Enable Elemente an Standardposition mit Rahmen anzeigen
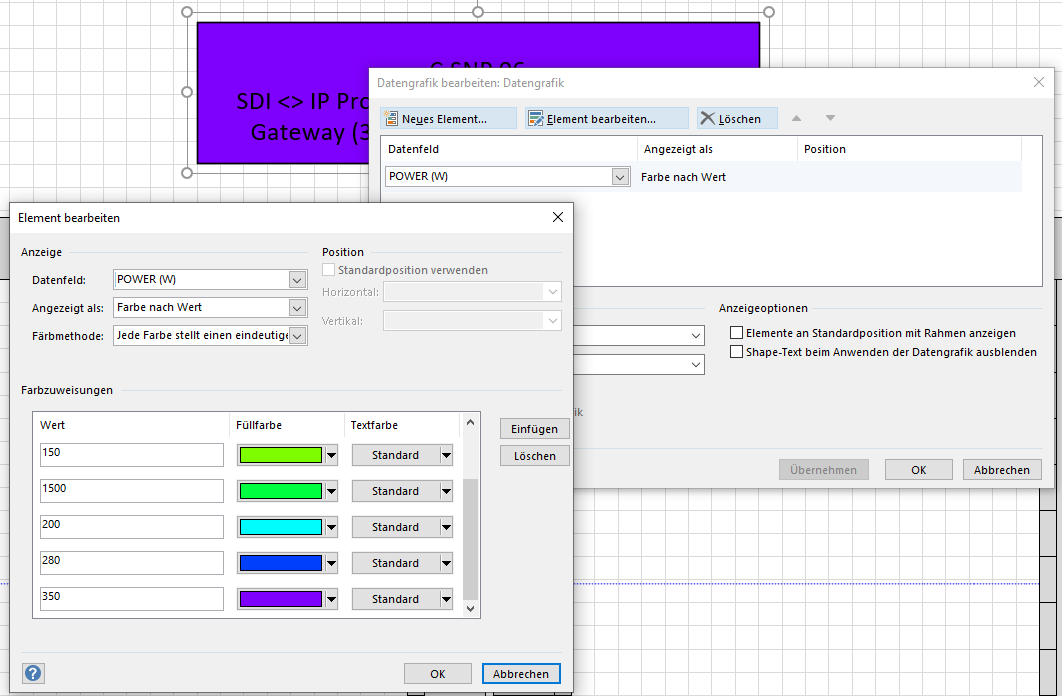Screen dimensions: 1062x696 click(737, 333)
